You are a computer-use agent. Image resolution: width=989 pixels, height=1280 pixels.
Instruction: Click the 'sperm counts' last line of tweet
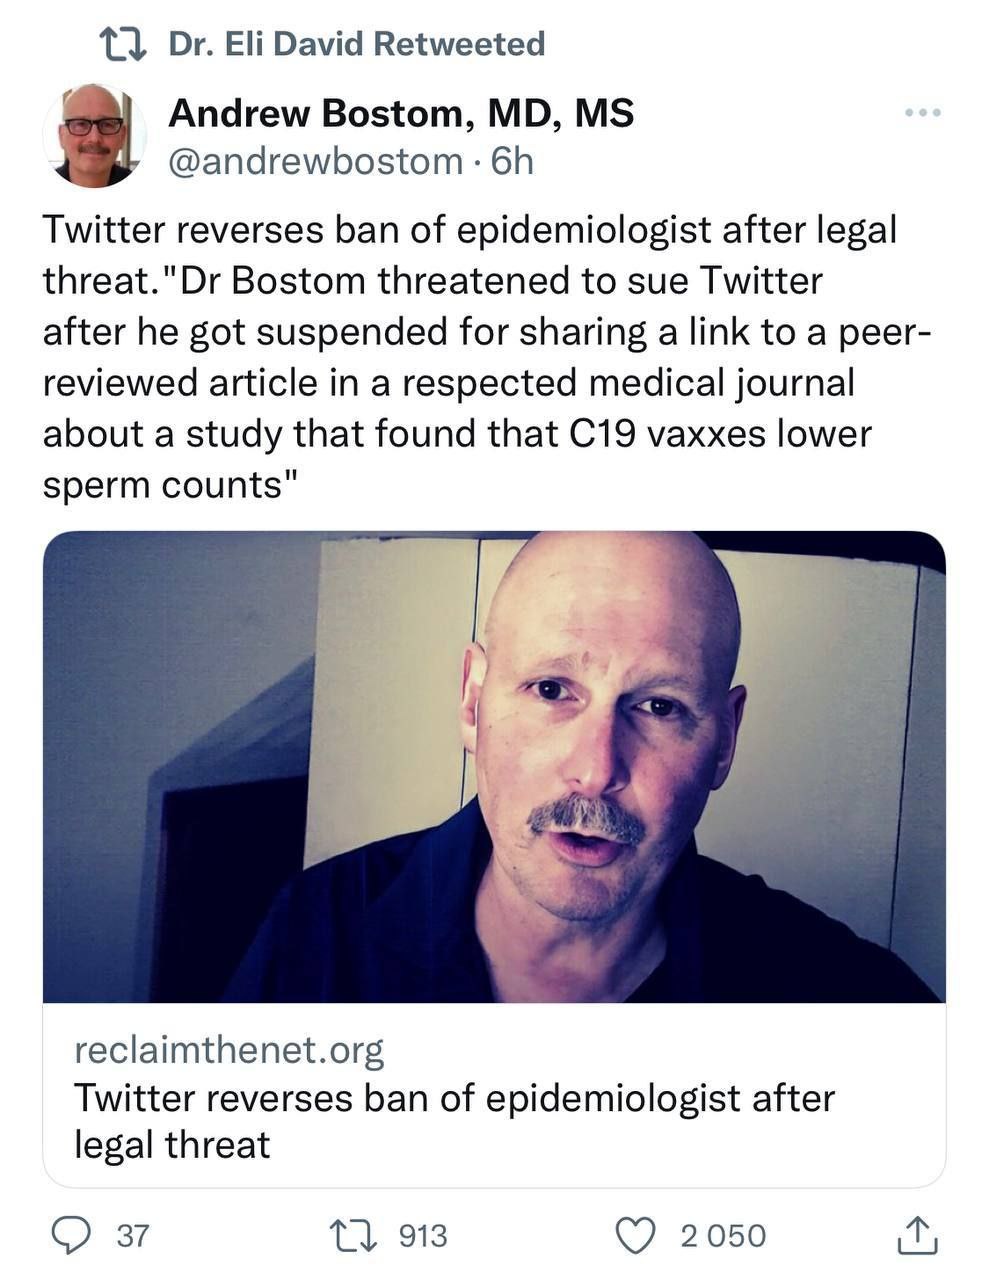[170, 485]
